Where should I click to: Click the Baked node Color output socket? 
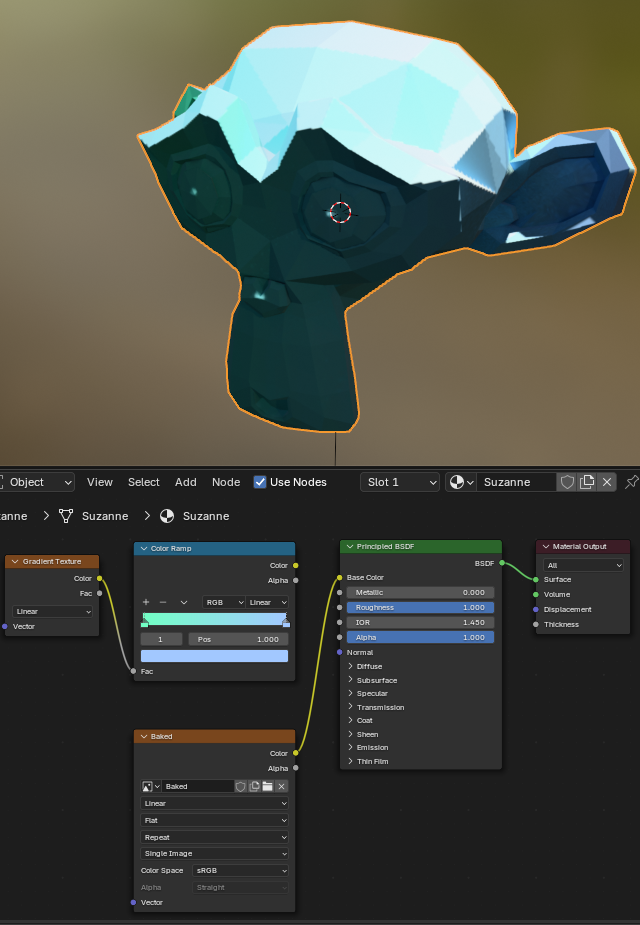296,753
